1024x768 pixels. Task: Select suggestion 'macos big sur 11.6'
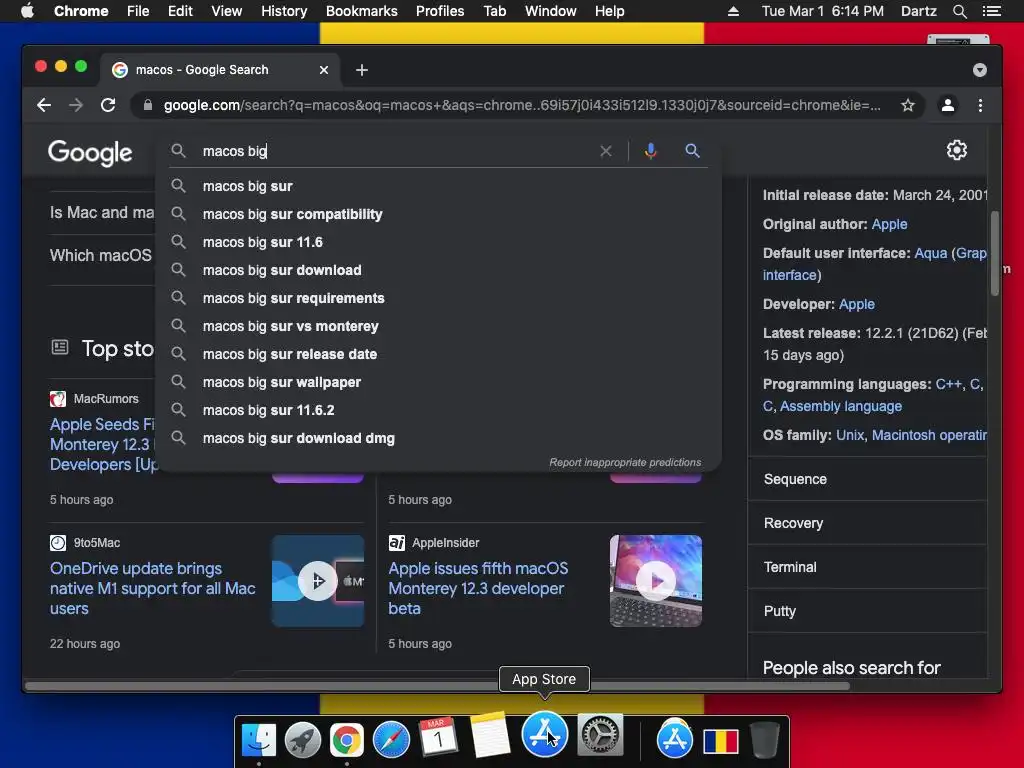pyautogui.click(x=439, y=242)
